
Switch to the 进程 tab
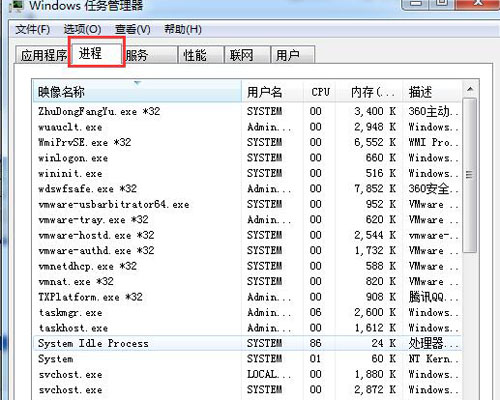(x=97, y=53)
